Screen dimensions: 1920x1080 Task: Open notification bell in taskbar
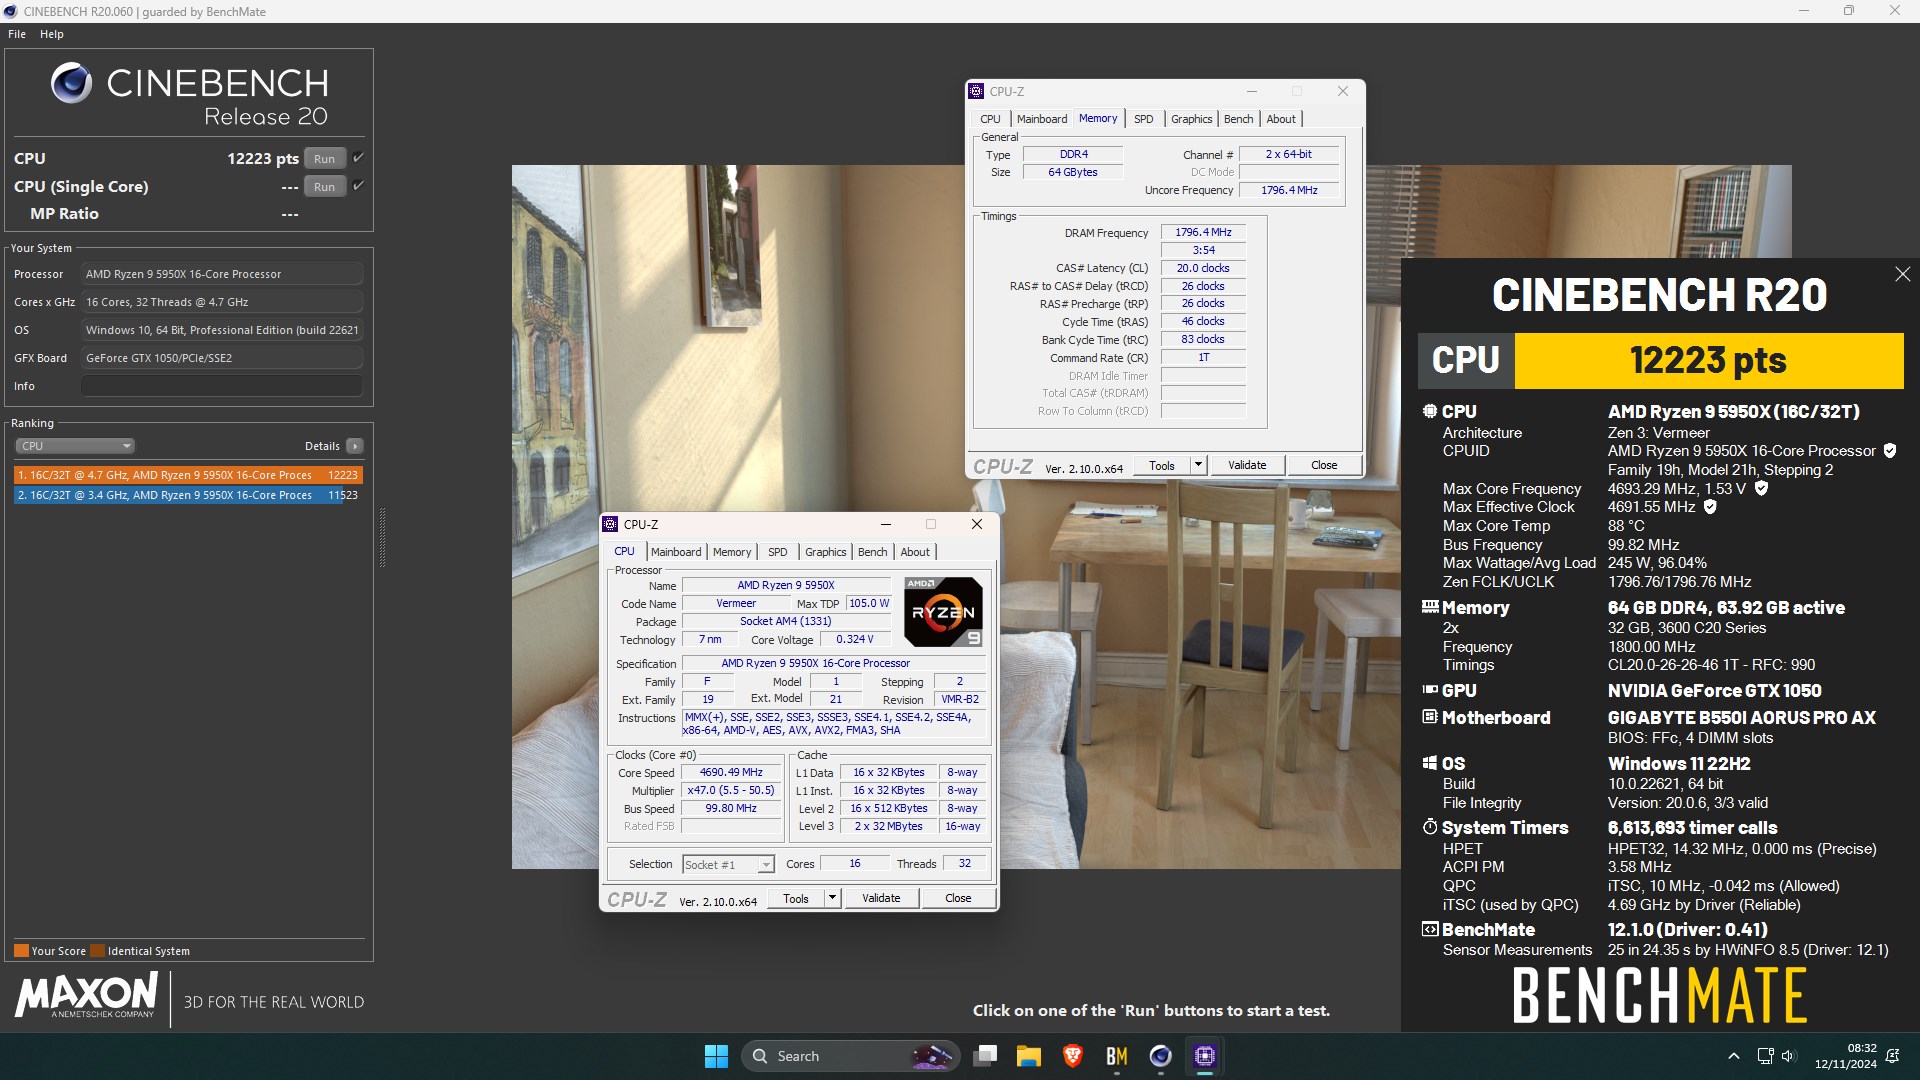tap(1892, 1056)
